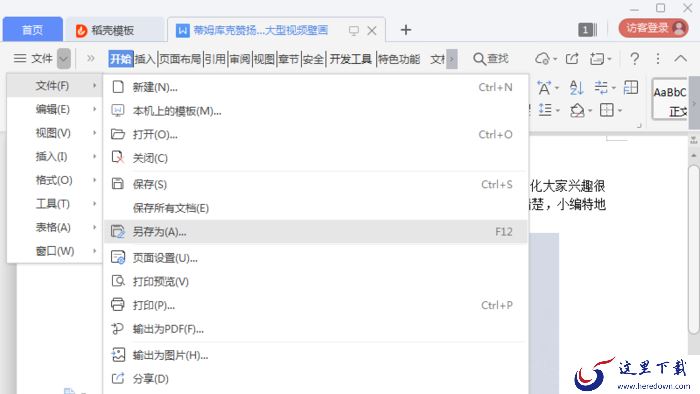Click the hamburger menu icon beside 文件
Viewport: 700px width, 394px height.
(20, 58)
